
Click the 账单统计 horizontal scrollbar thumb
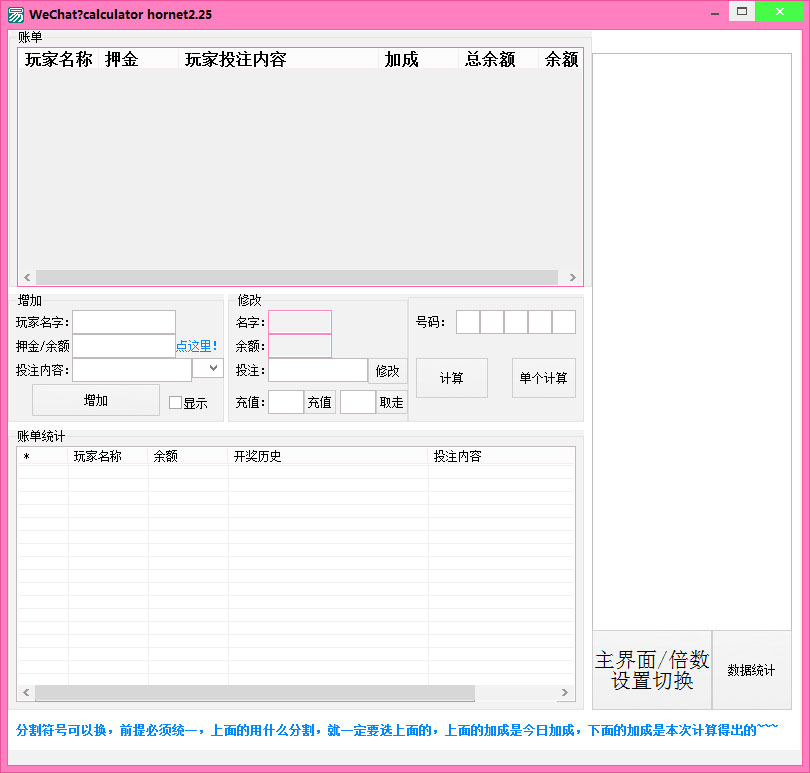(255, 692)
